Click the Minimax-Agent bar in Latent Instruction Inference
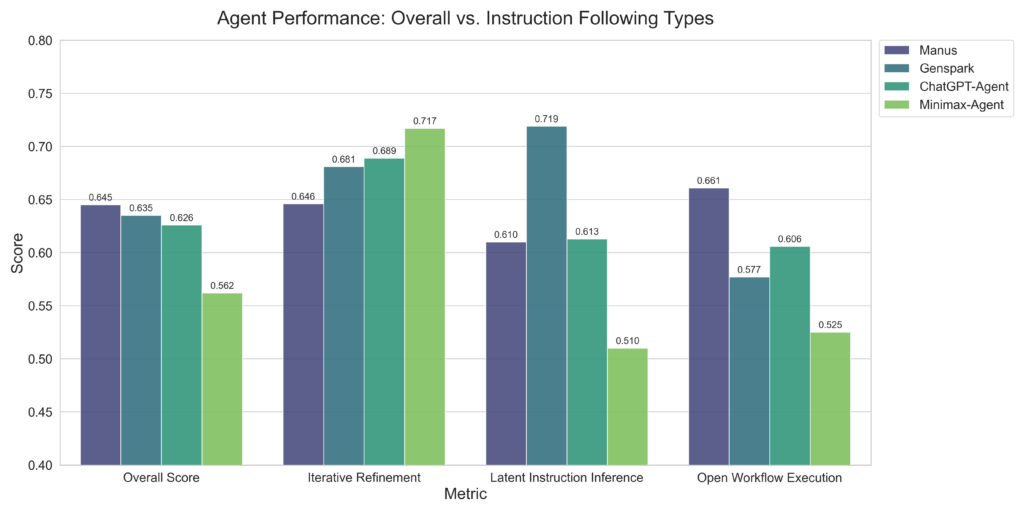1024x512 pixels. click(x=627, y=407)
